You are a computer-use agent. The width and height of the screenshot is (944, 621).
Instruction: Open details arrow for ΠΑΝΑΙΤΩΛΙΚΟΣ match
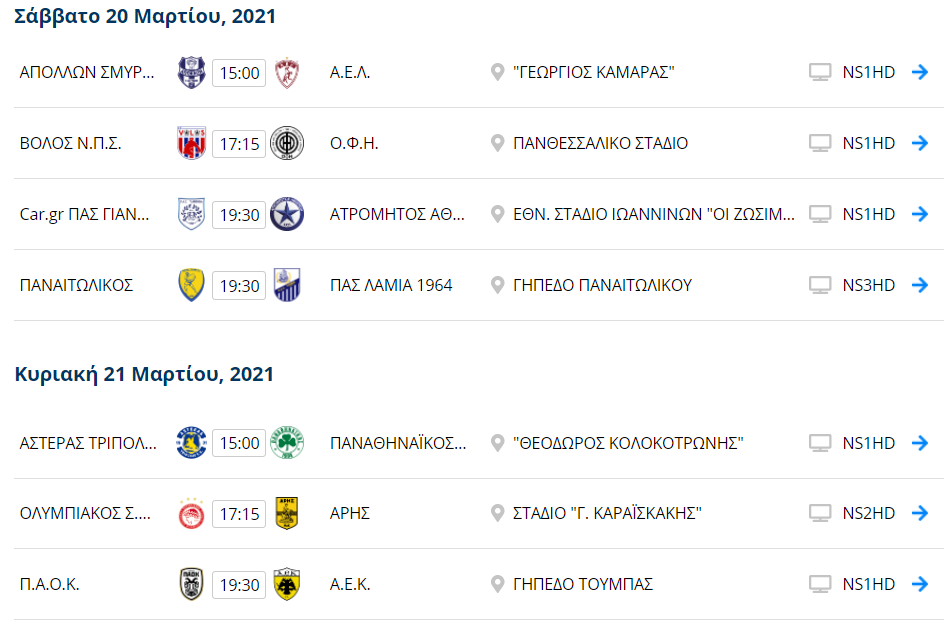920,285
